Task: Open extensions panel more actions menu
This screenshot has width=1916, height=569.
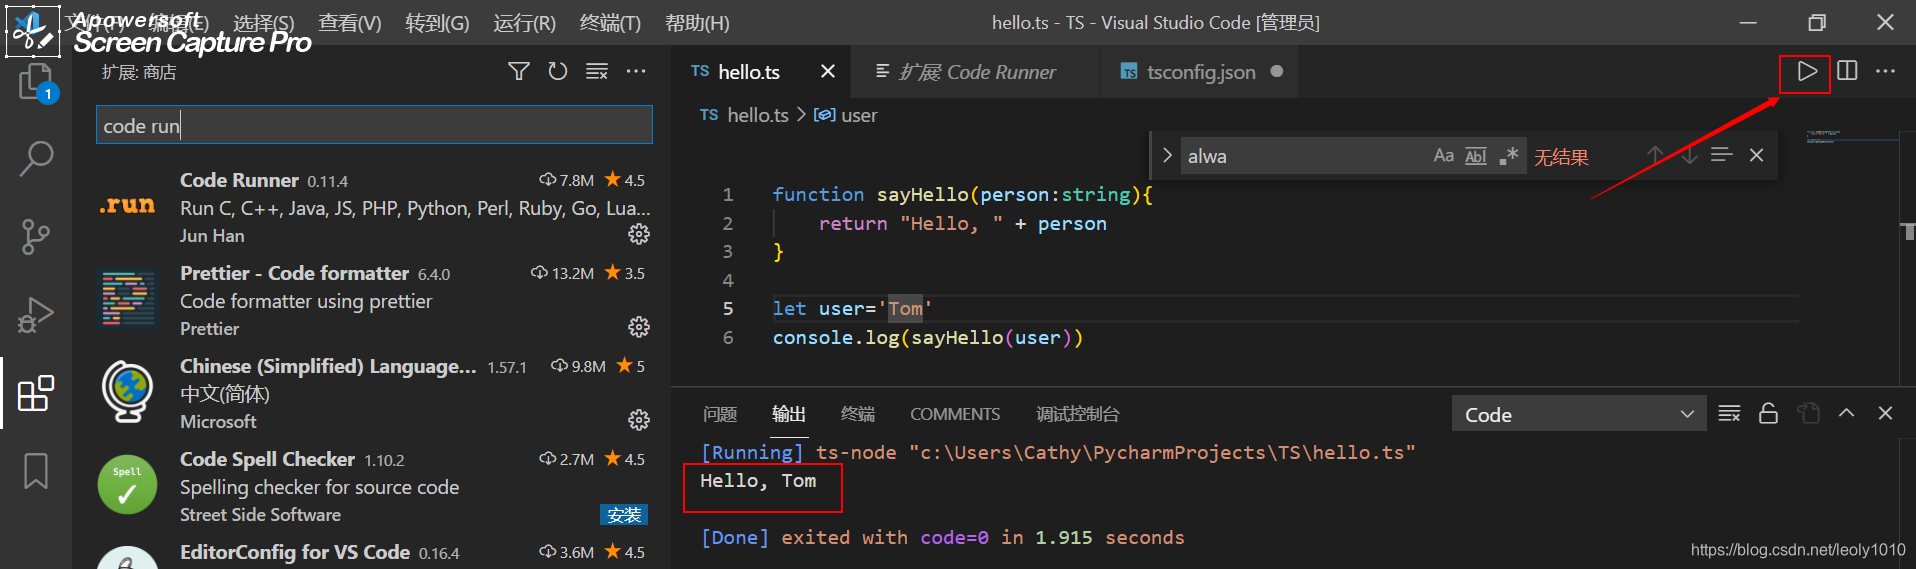Action: click(636, 71)
